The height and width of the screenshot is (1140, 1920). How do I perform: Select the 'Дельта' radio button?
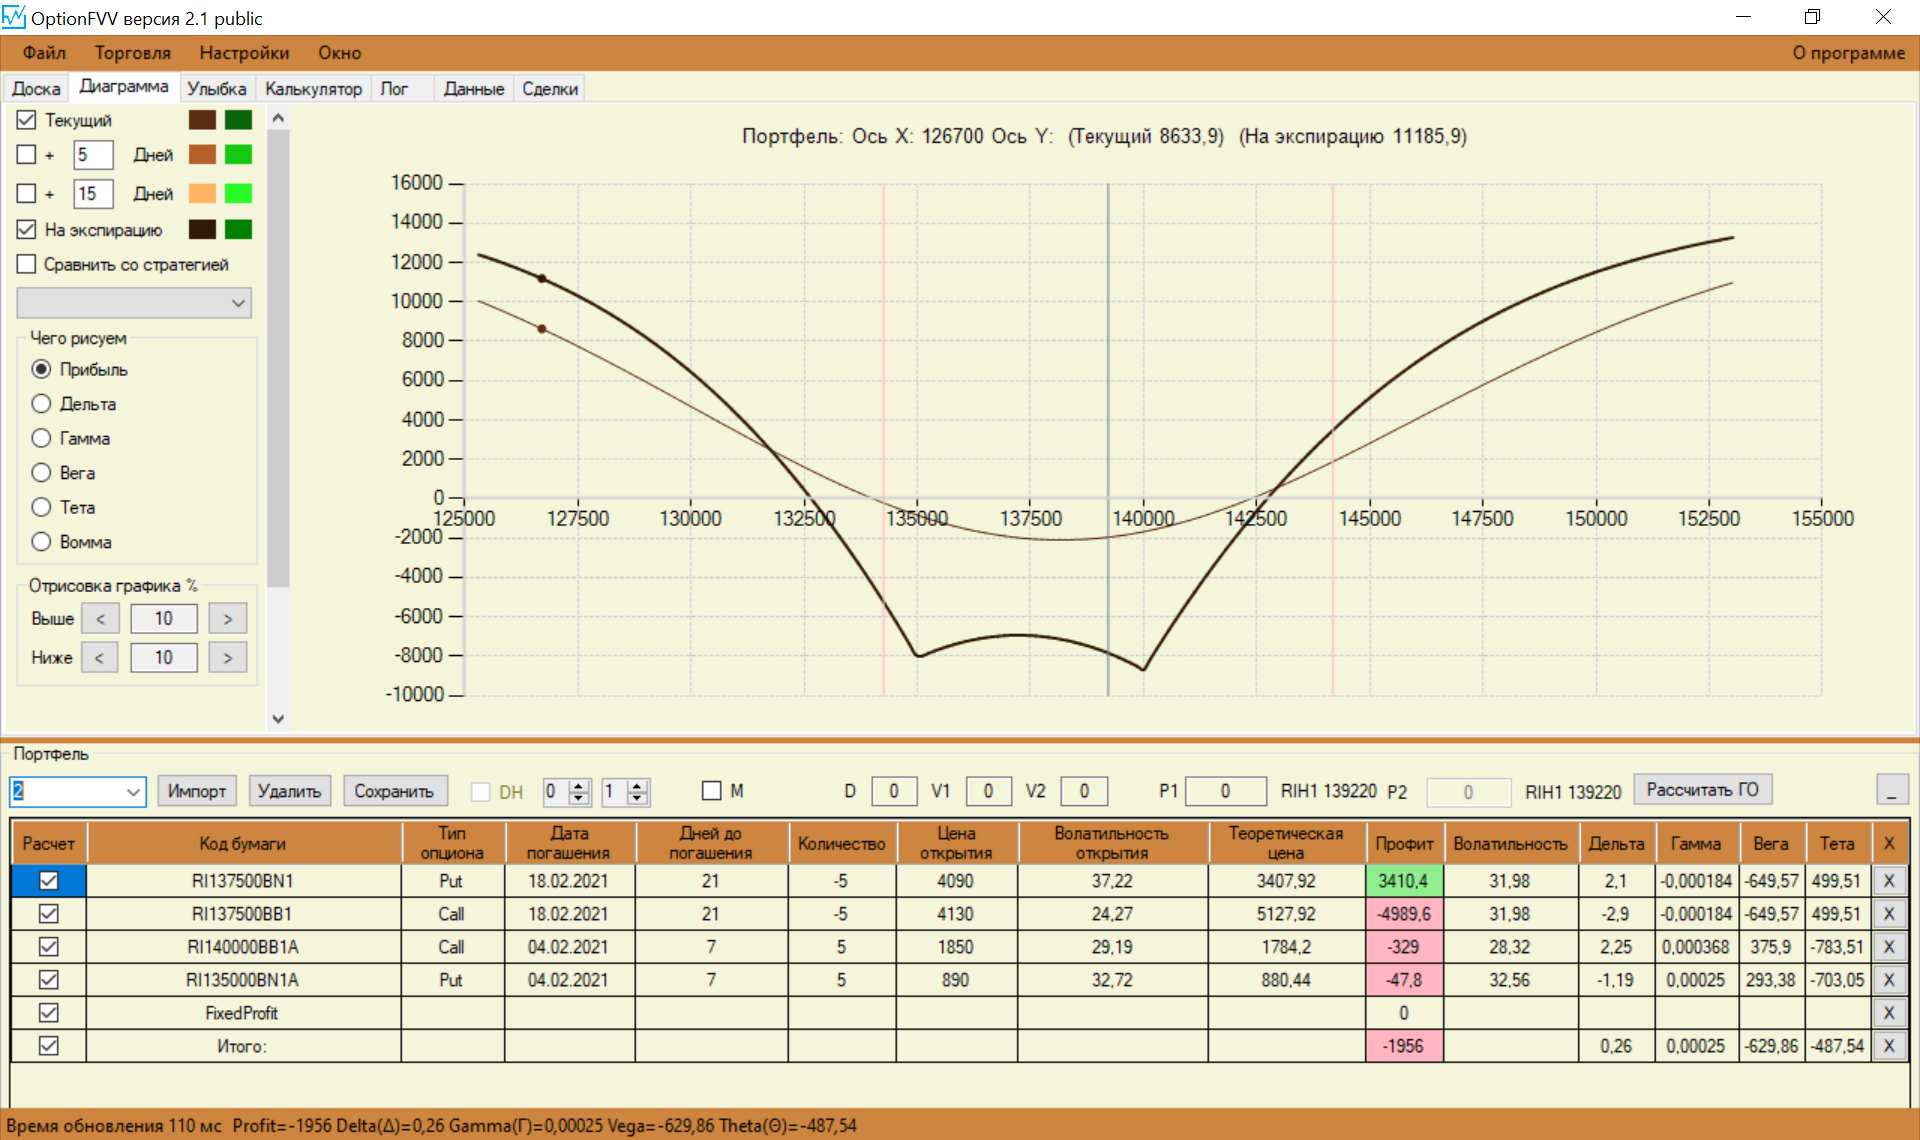(41, 404)
